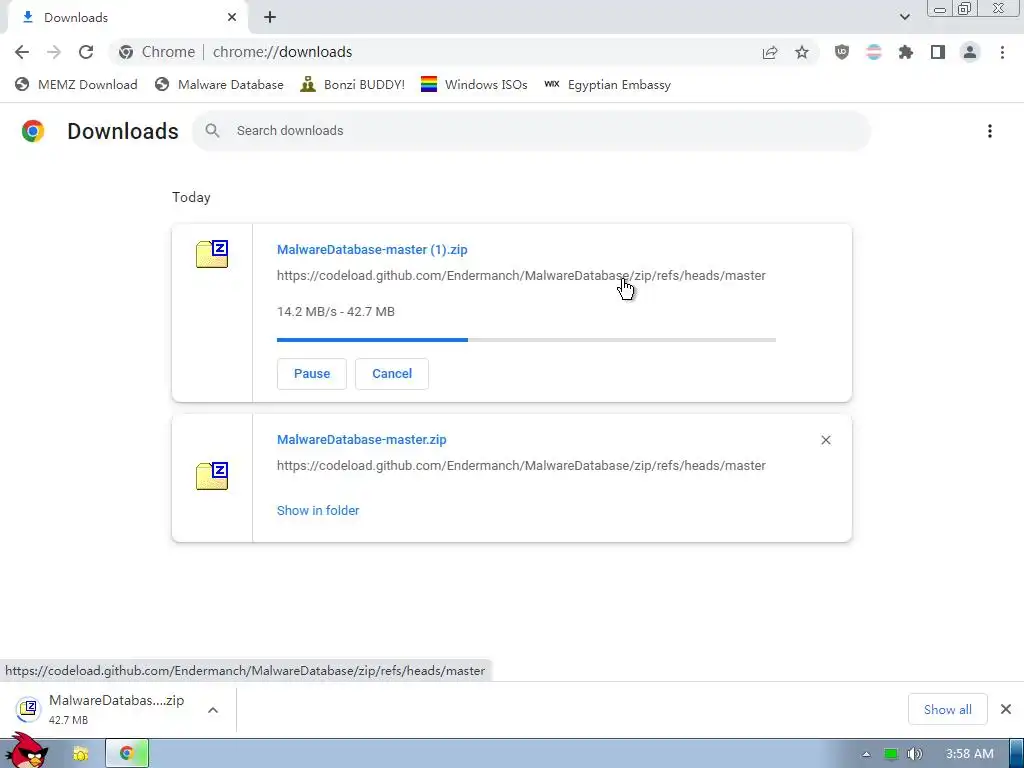The image size is (1024, 768).
Task: Click the download progress bar
Action: [x=526, y=340]
